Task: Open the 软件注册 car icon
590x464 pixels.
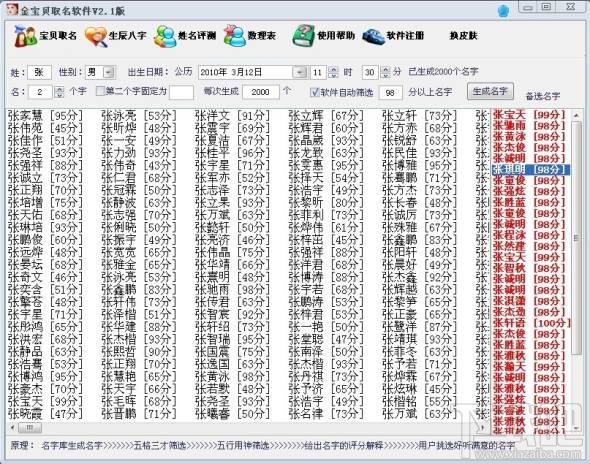Action: (x=373, y=37)
